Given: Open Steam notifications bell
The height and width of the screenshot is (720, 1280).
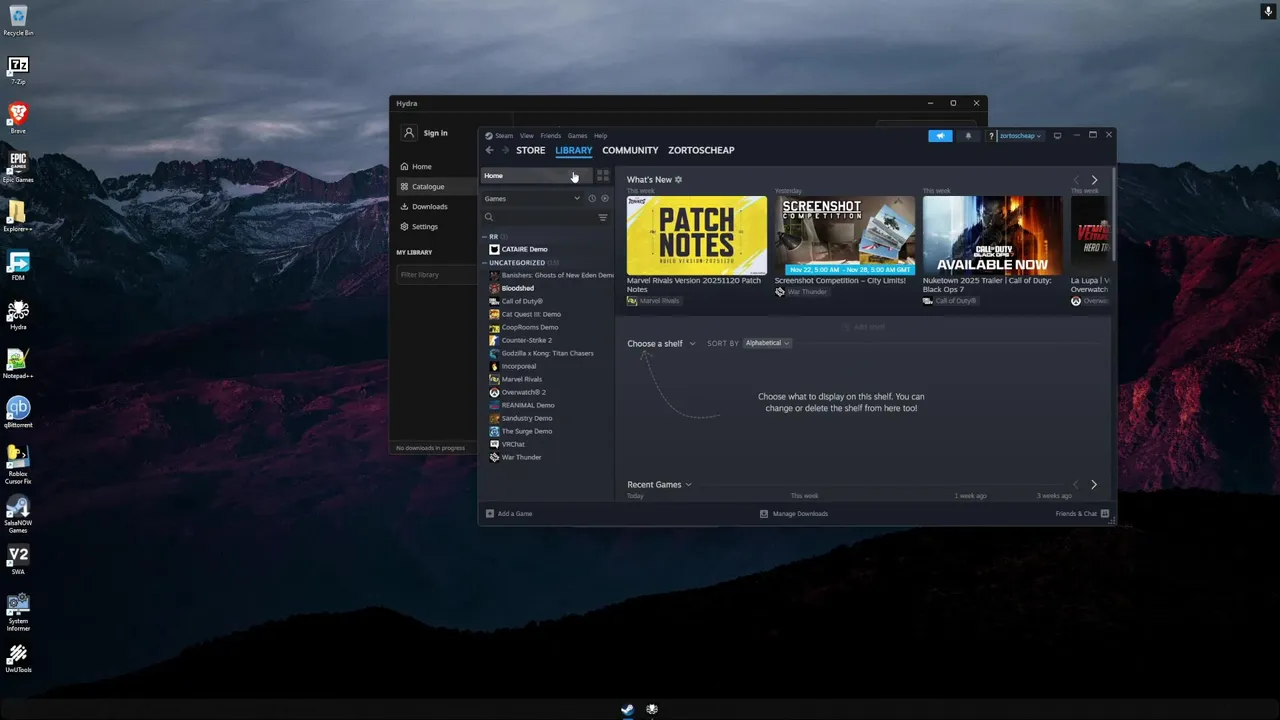Looking at the screenshot, I should coord(968,136).
